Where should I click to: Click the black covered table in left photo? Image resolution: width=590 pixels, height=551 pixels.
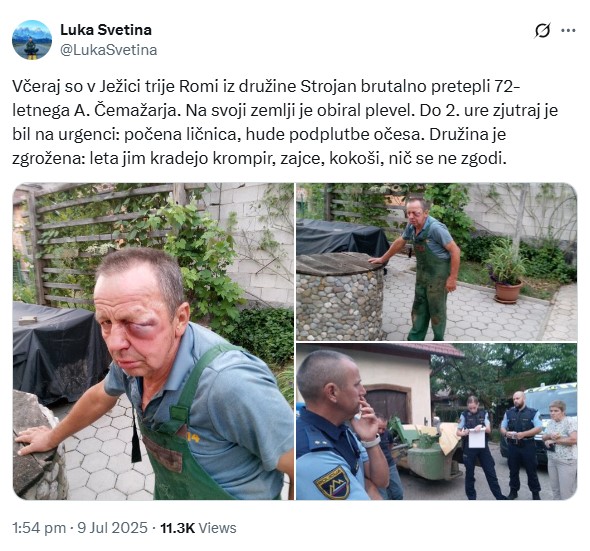(56, 350)
